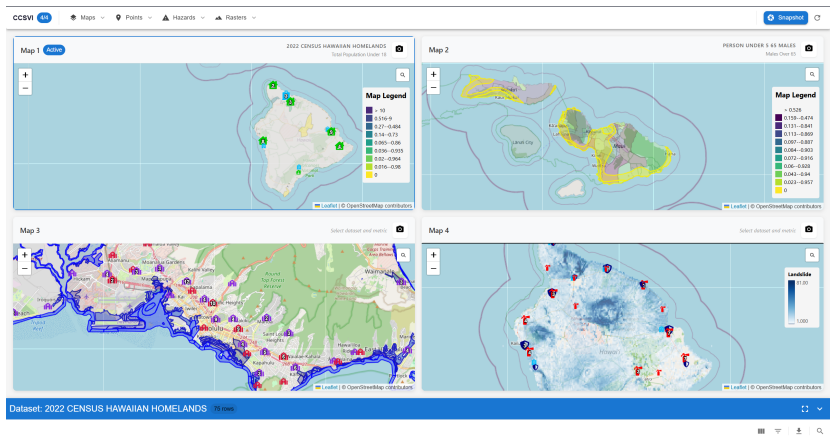Open the search magnifier on Map 4
This screenshot has height=441, width=836.
coord(811,255)
